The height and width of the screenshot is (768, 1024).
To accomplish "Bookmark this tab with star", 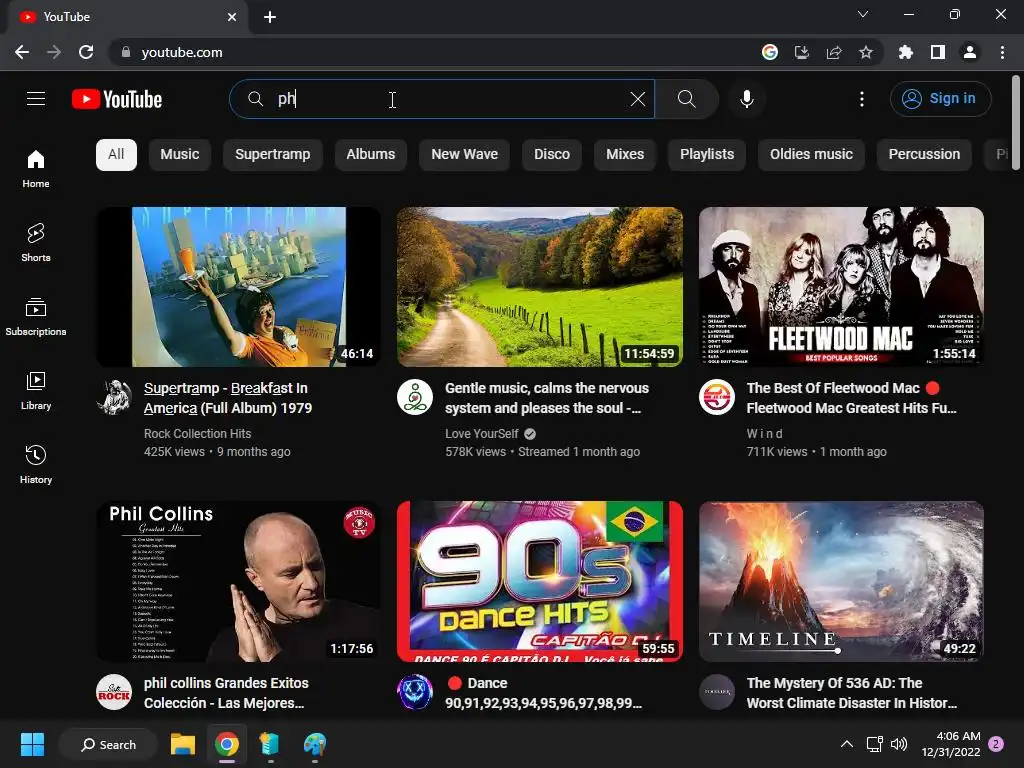I will click(866, 52).
